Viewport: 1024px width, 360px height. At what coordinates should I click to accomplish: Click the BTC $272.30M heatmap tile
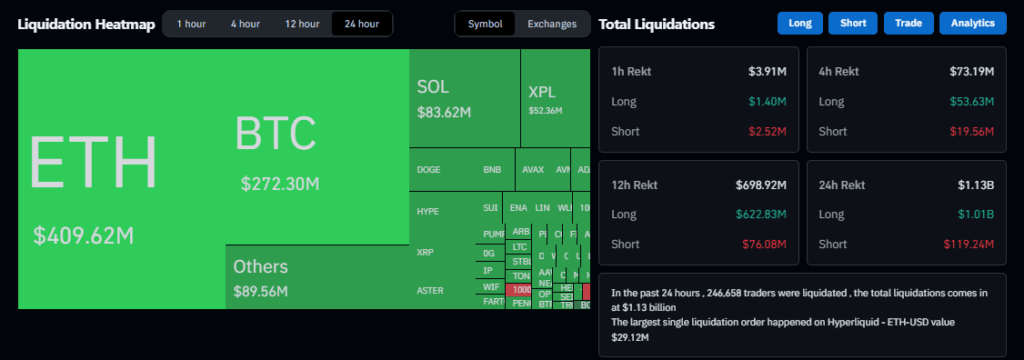pyautogui.click(x=317, y=147)
